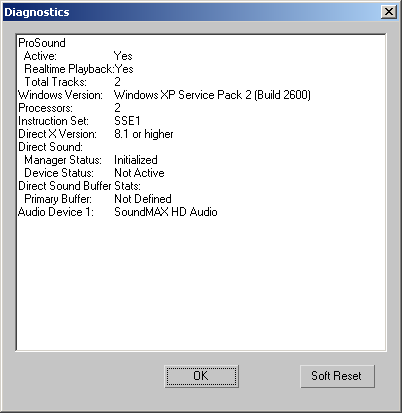Click the Total Tracks entry

[72, 82]
